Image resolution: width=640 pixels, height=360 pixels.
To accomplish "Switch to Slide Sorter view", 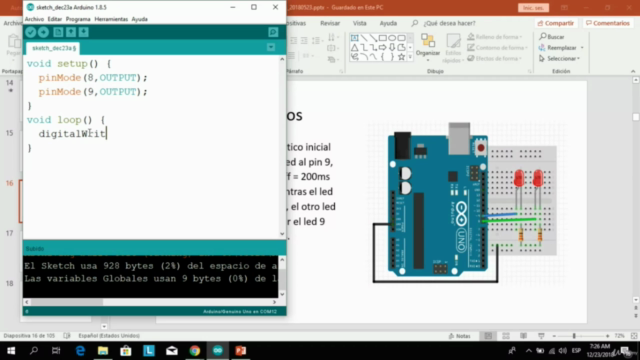I will tap(506, 336).
